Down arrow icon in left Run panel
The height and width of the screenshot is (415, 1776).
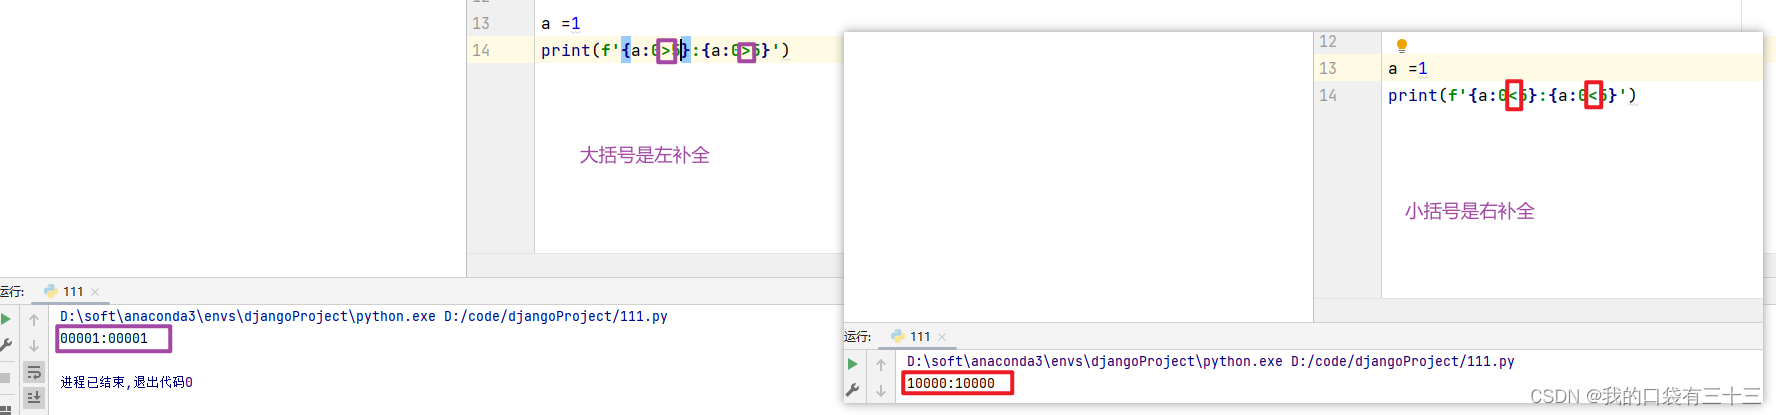click(x=34, y=346)
